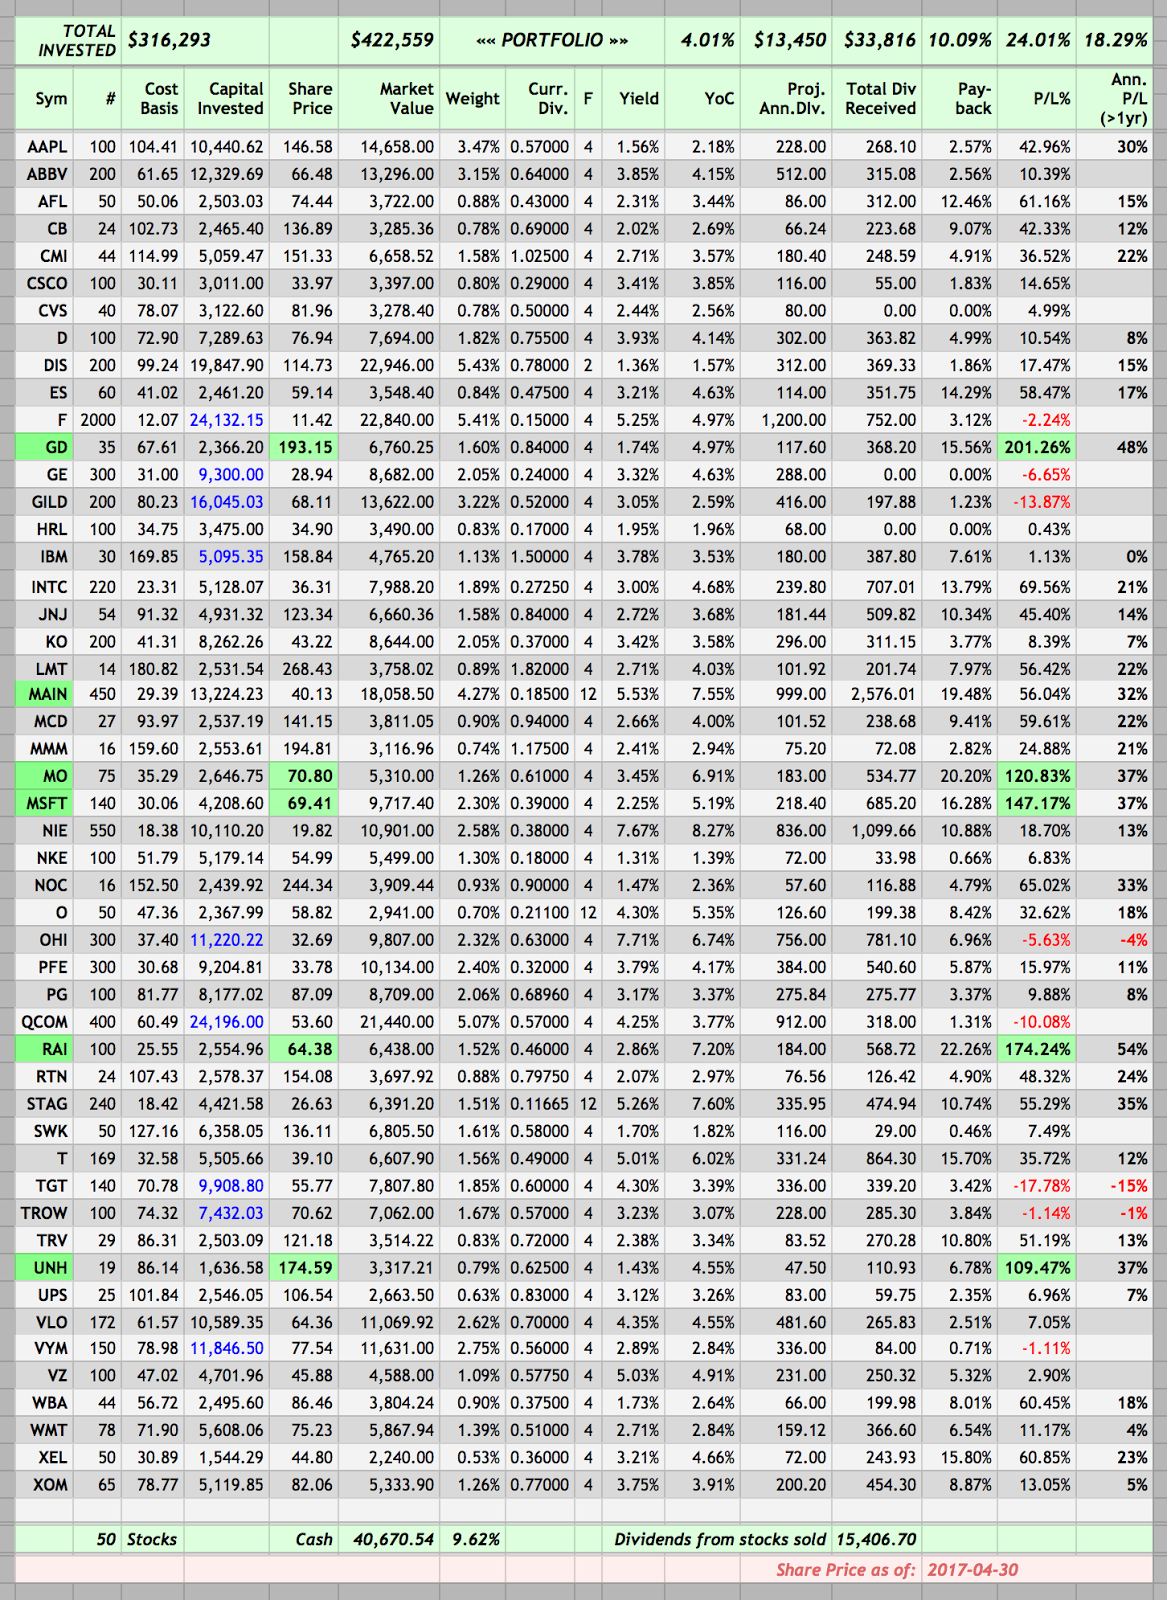Viewport: 1167px width, 1600px height.
Task: Click NIE's yield 7.67%
Action: point(633,830)
